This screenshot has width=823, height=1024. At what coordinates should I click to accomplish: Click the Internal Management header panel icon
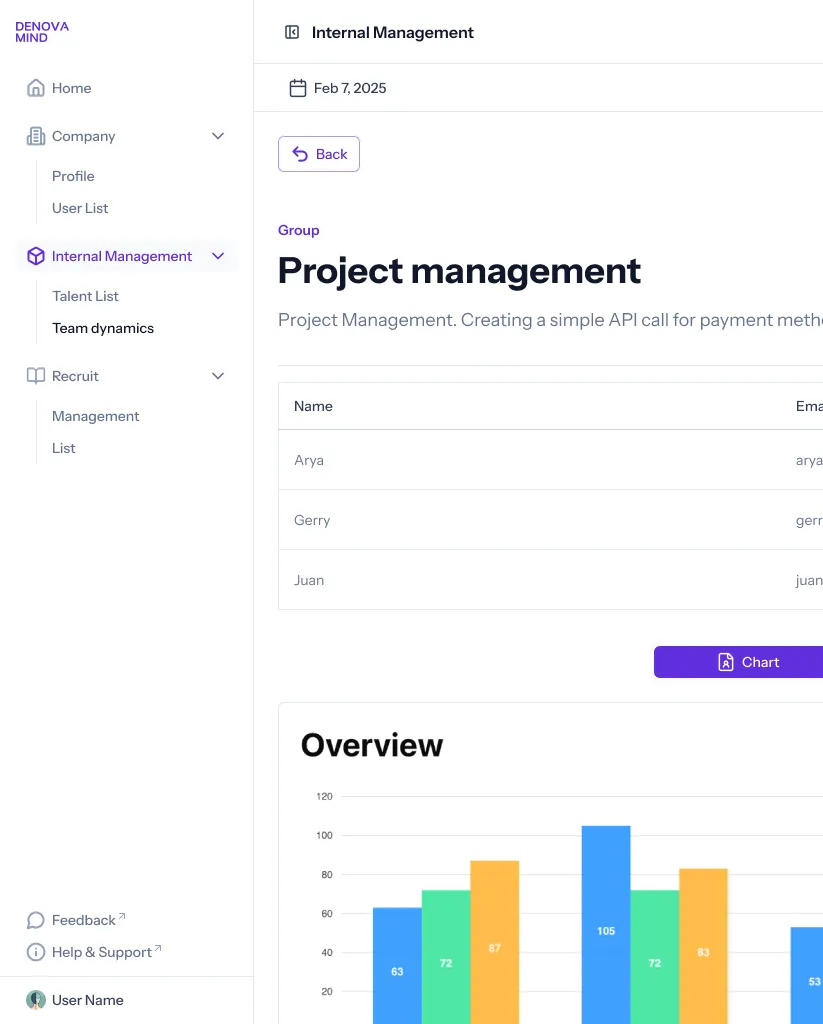pyautogui.click(x=291, y=32)
